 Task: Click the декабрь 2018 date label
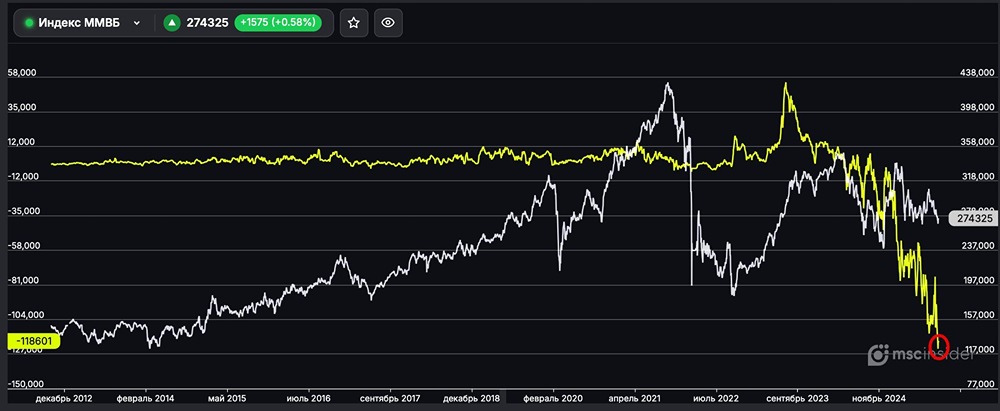point(472,398)
